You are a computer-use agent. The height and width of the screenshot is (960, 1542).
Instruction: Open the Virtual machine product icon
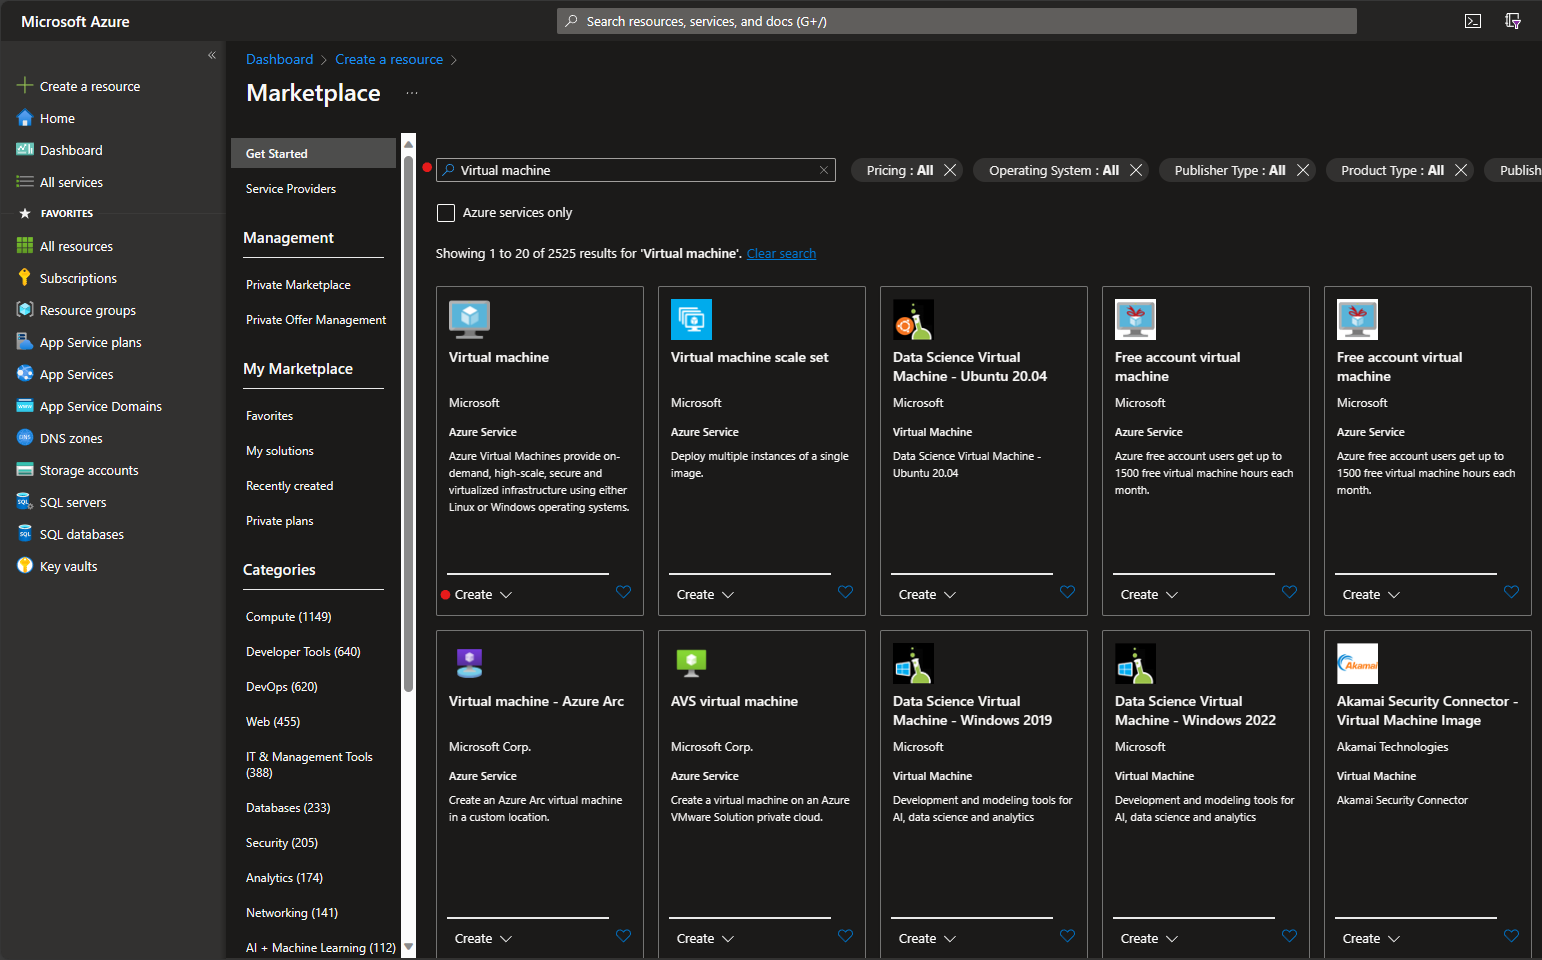[470, 320]
